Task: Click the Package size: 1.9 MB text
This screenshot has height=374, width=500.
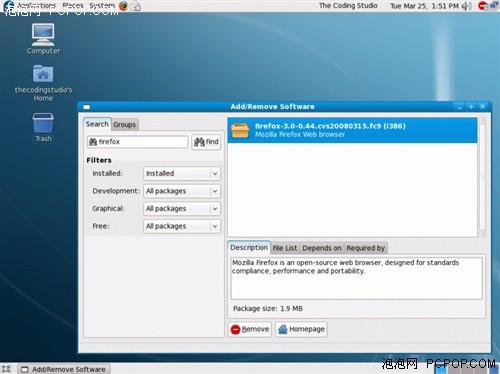Action: 268,309
